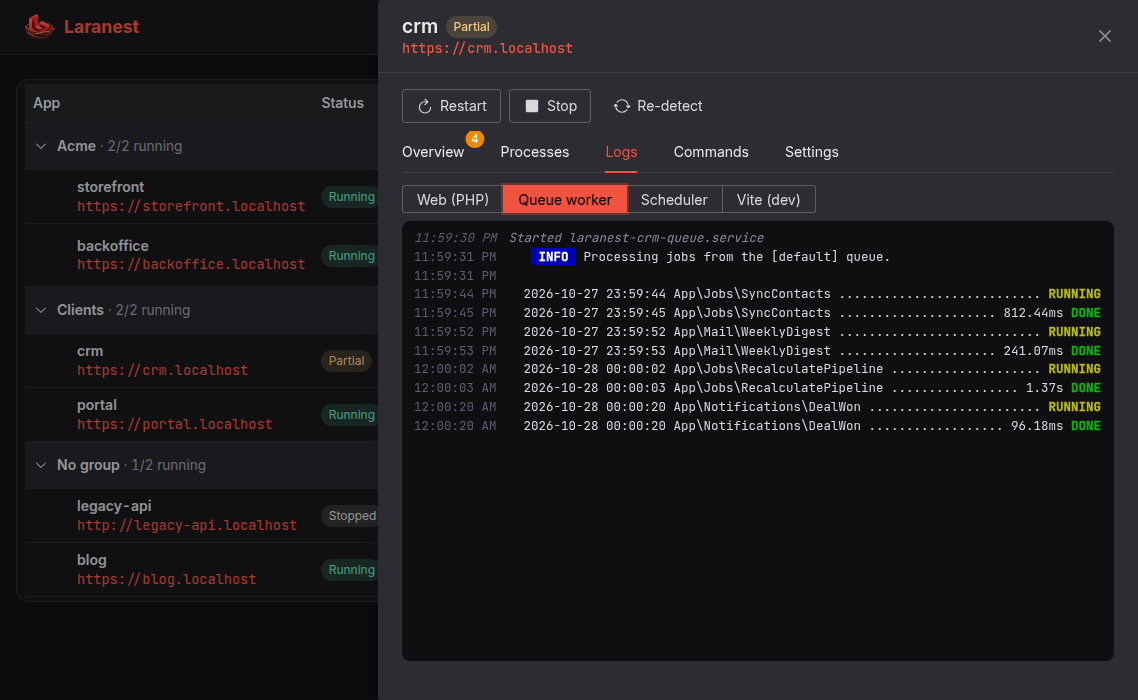Click the orange 4 badge on Overview
This screenshot has height=700, width=1138.
(475, 139)
